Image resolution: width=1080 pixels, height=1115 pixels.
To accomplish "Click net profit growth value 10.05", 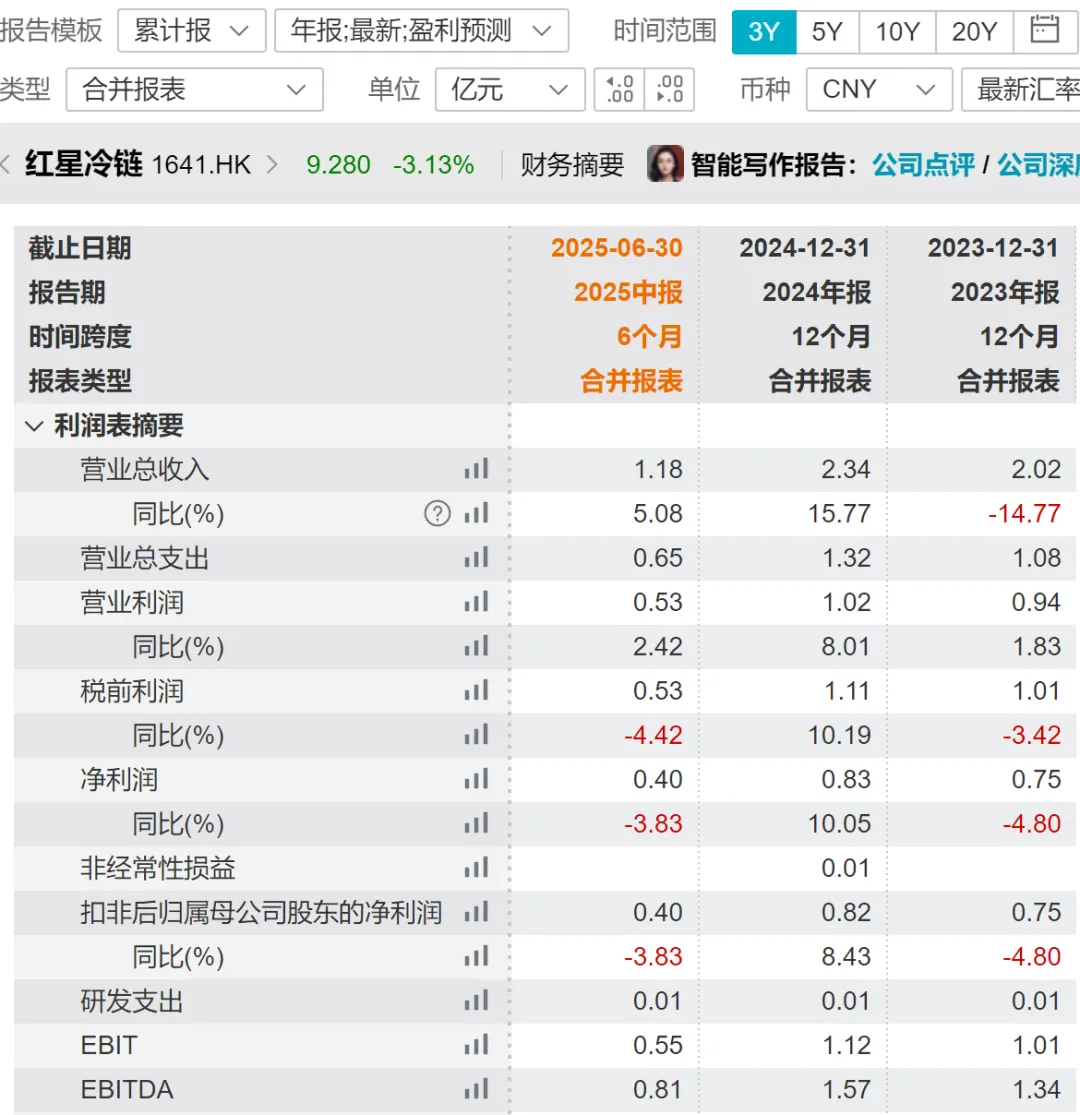I will tap(839, 823).
